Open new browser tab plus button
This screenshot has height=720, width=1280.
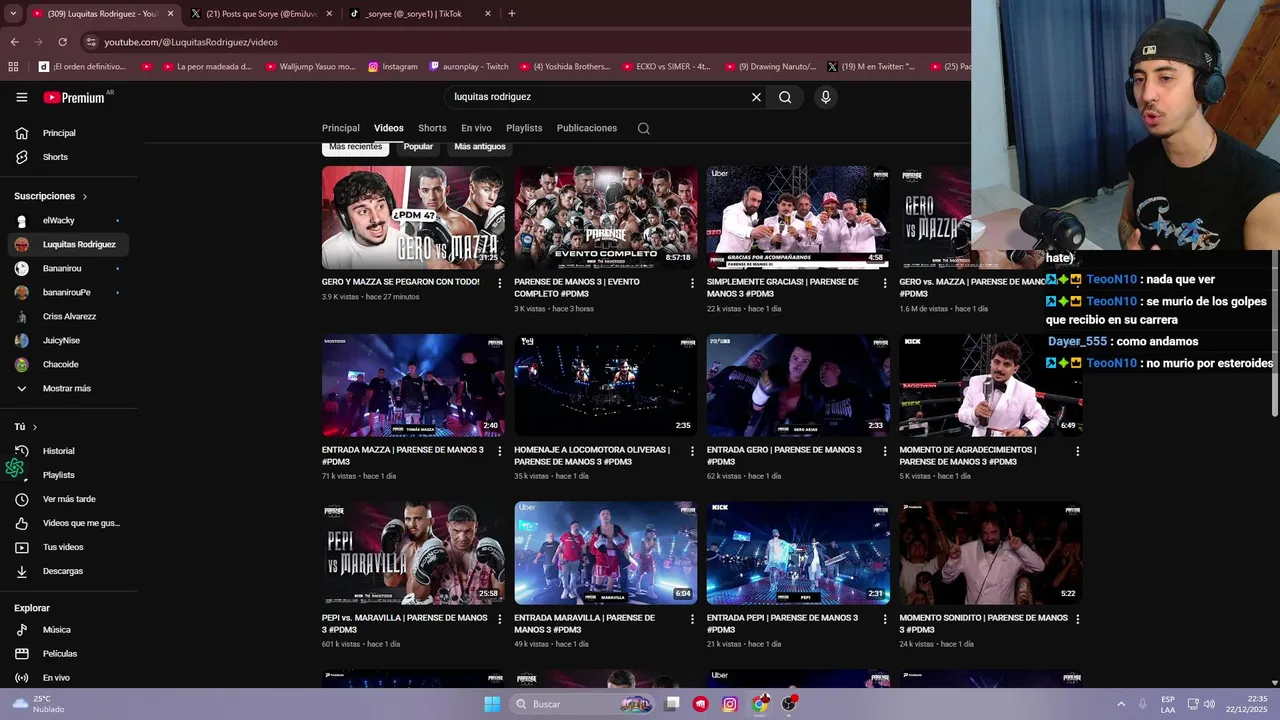[511, 14]
